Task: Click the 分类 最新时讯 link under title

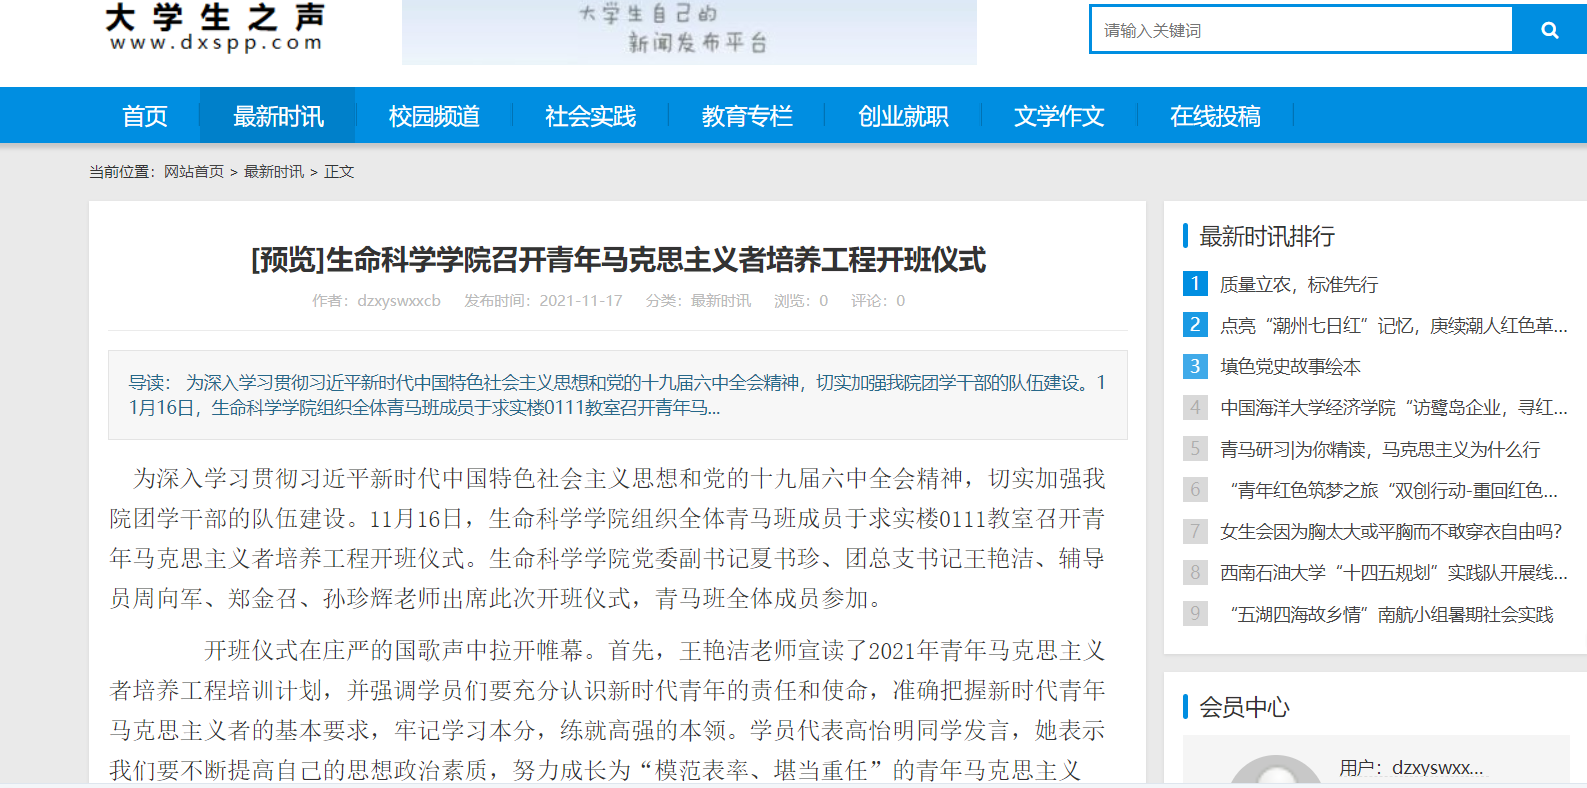Action: [720, 301]
